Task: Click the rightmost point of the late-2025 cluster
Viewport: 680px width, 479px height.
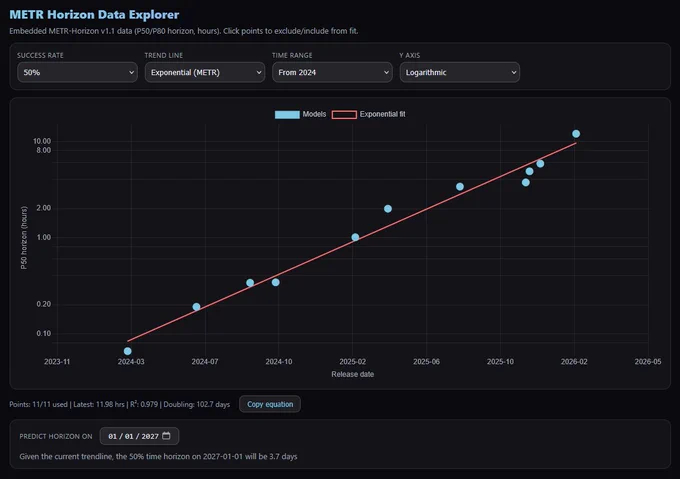Action: pyautogui.click(x=540, y=163)
